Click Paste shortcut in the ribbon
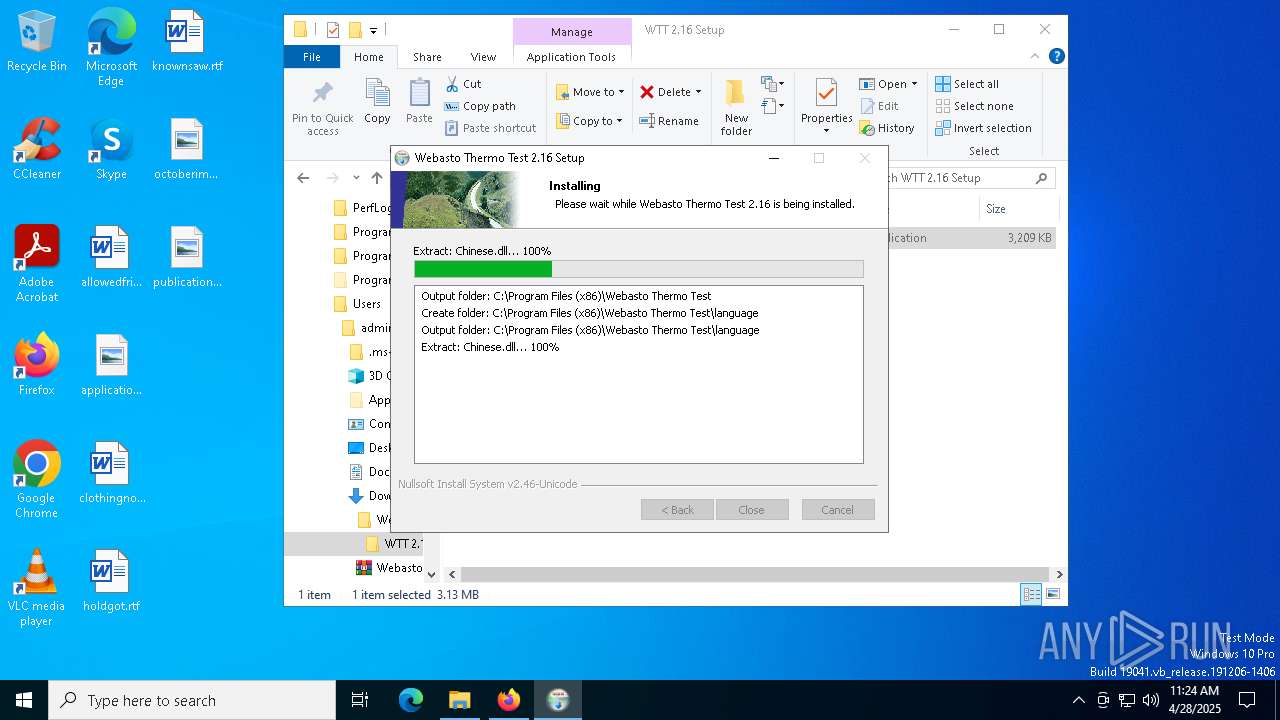The height and width of the screenshot is (720, 1280). tap(490, 128)
